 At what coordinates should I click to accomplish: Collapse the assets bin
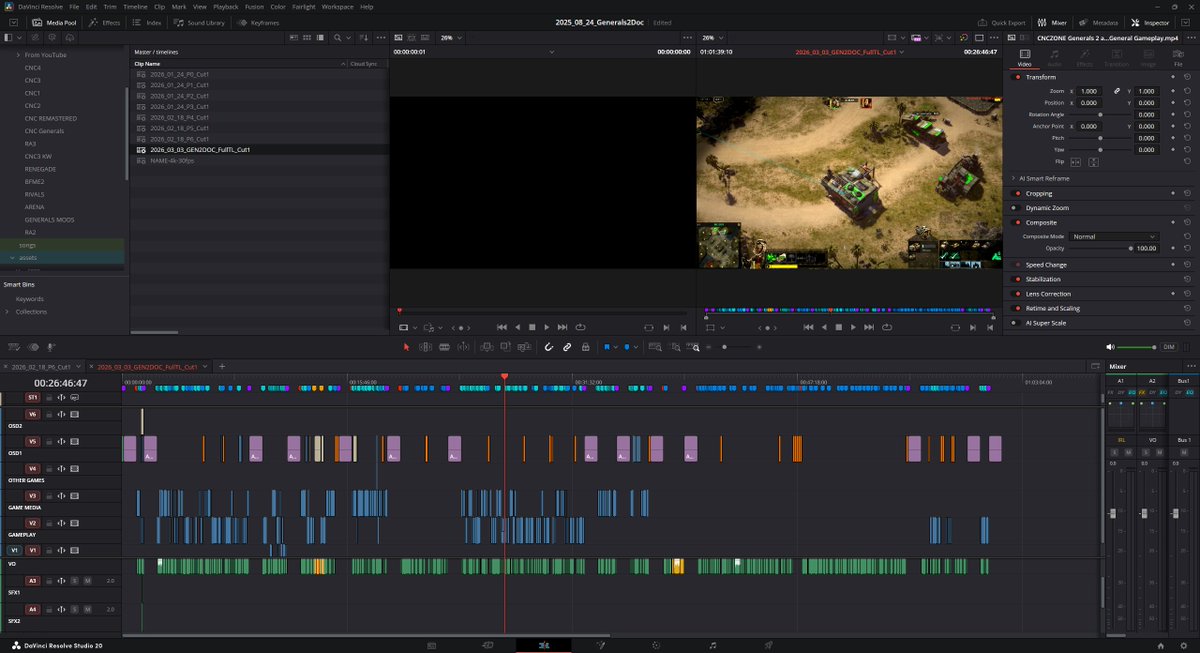point(12,258)
